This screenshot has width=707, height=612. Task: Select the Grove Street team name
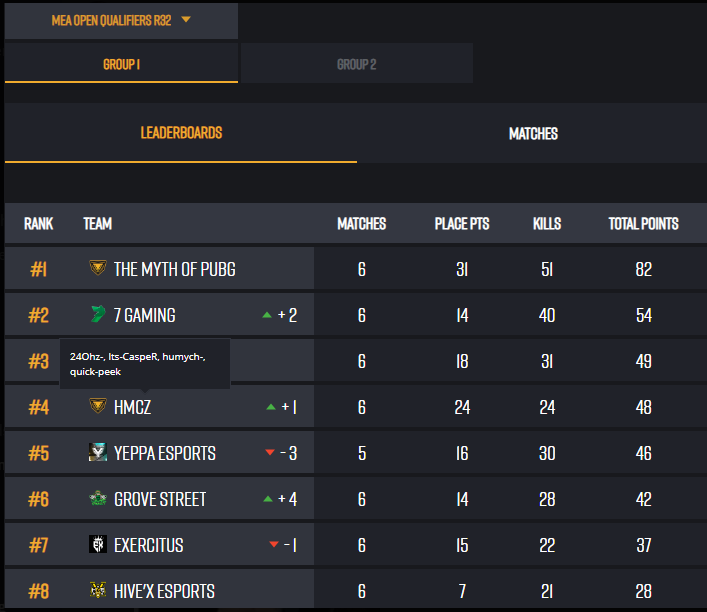(x=160, y=499)
